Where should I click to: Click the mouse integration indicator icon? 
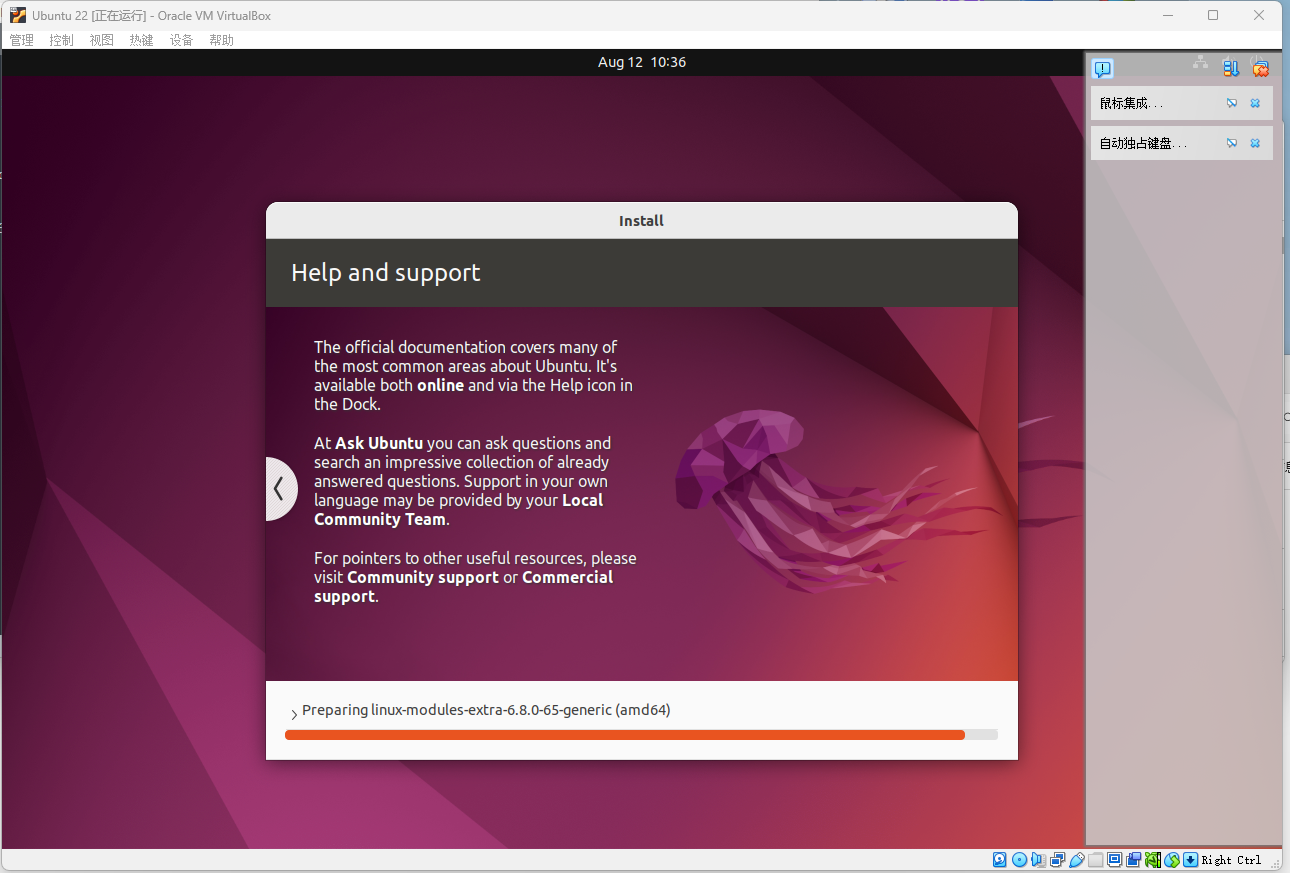click(1171, 860)
